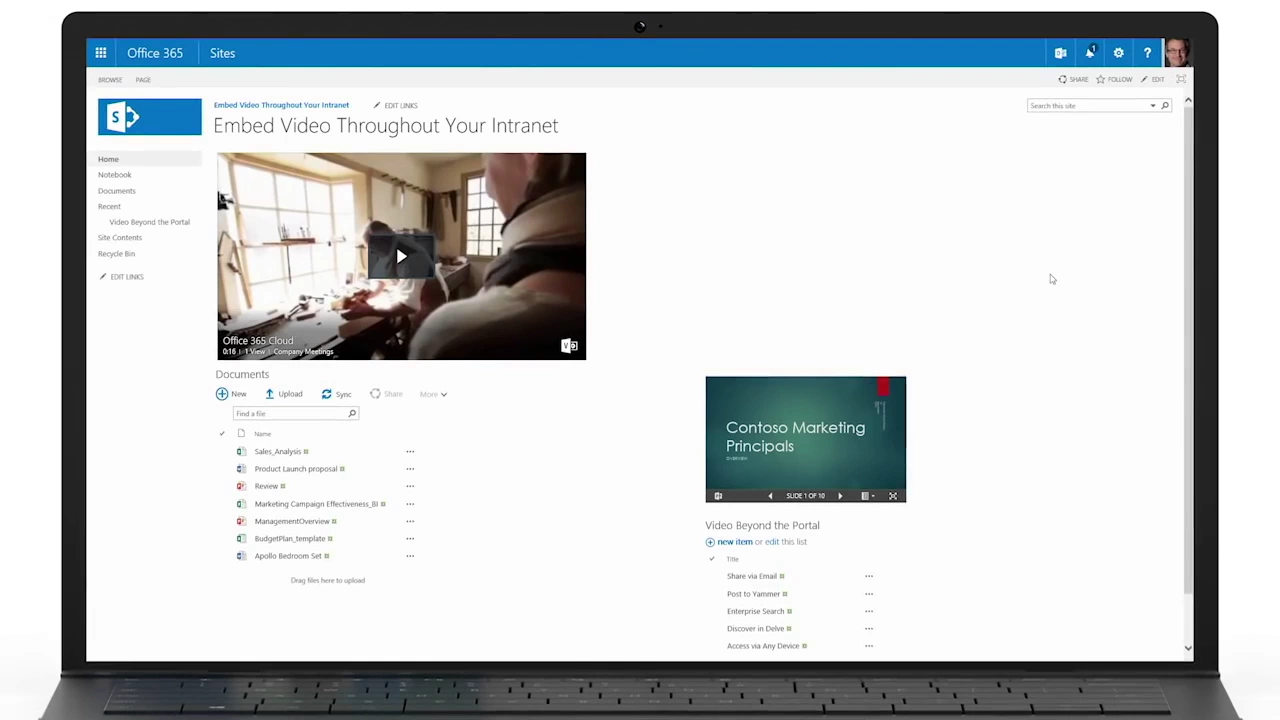Click the Excel icon beside Sales_Analysis
Screen dimensions: 1280x720
241,451
